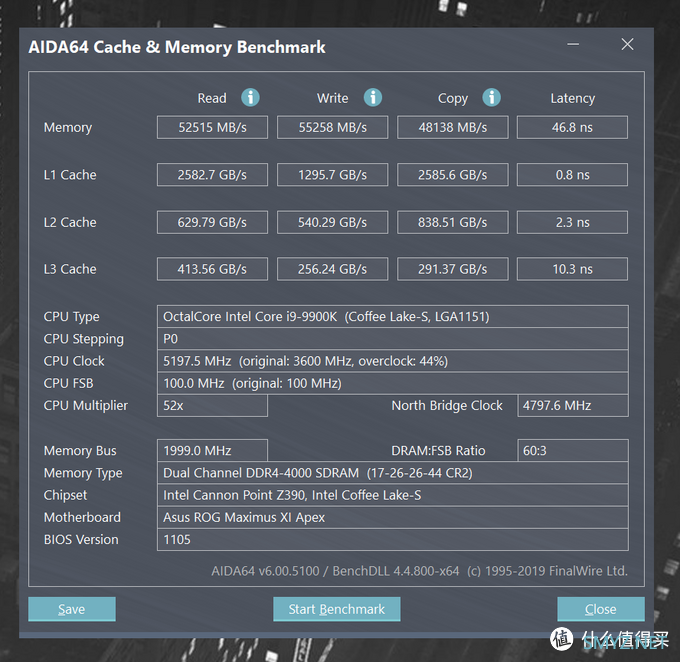Click Memory Bus field 1999.0 MHz

(x=212, y=451)
